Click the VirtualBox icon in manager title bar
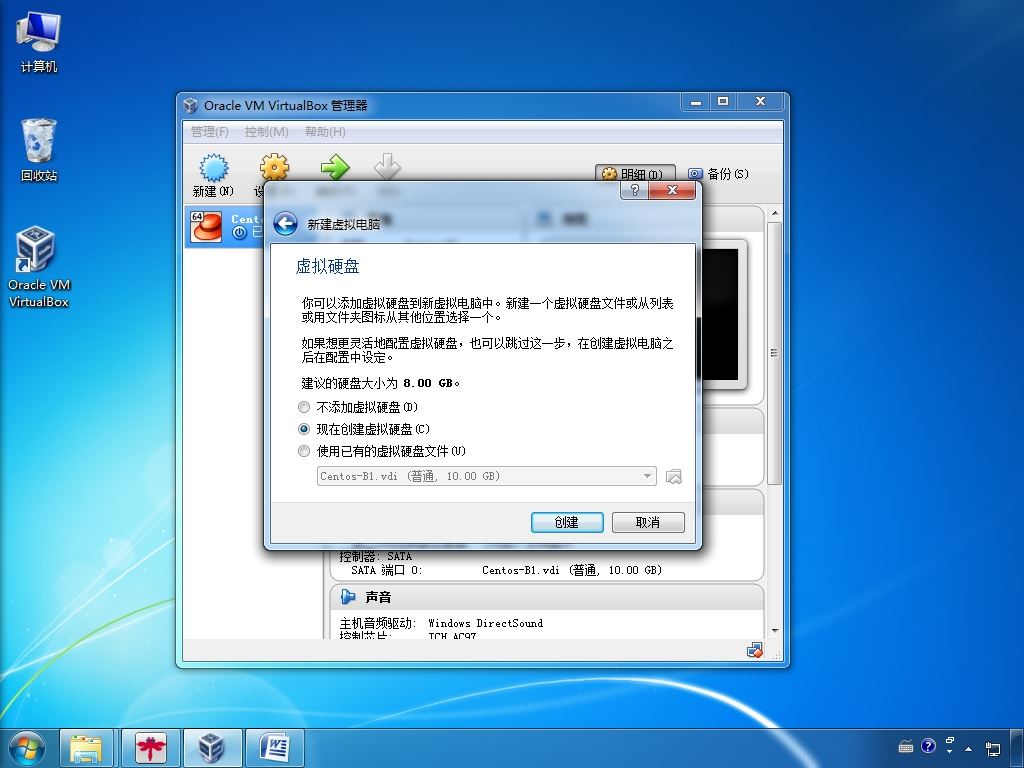Screen dimensions: 1024x768 (x=191, y=105)
